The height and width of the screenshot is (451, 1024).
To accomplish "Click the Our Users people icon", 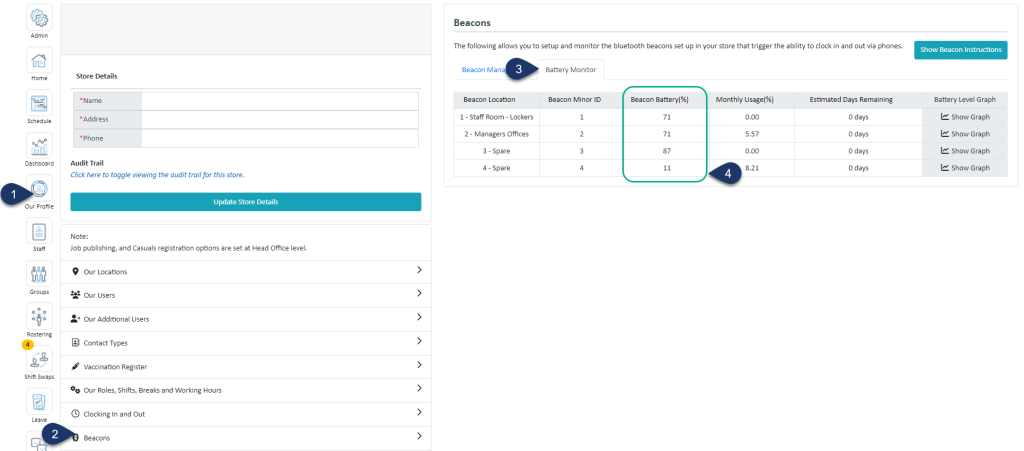I will tap(75, 295).
